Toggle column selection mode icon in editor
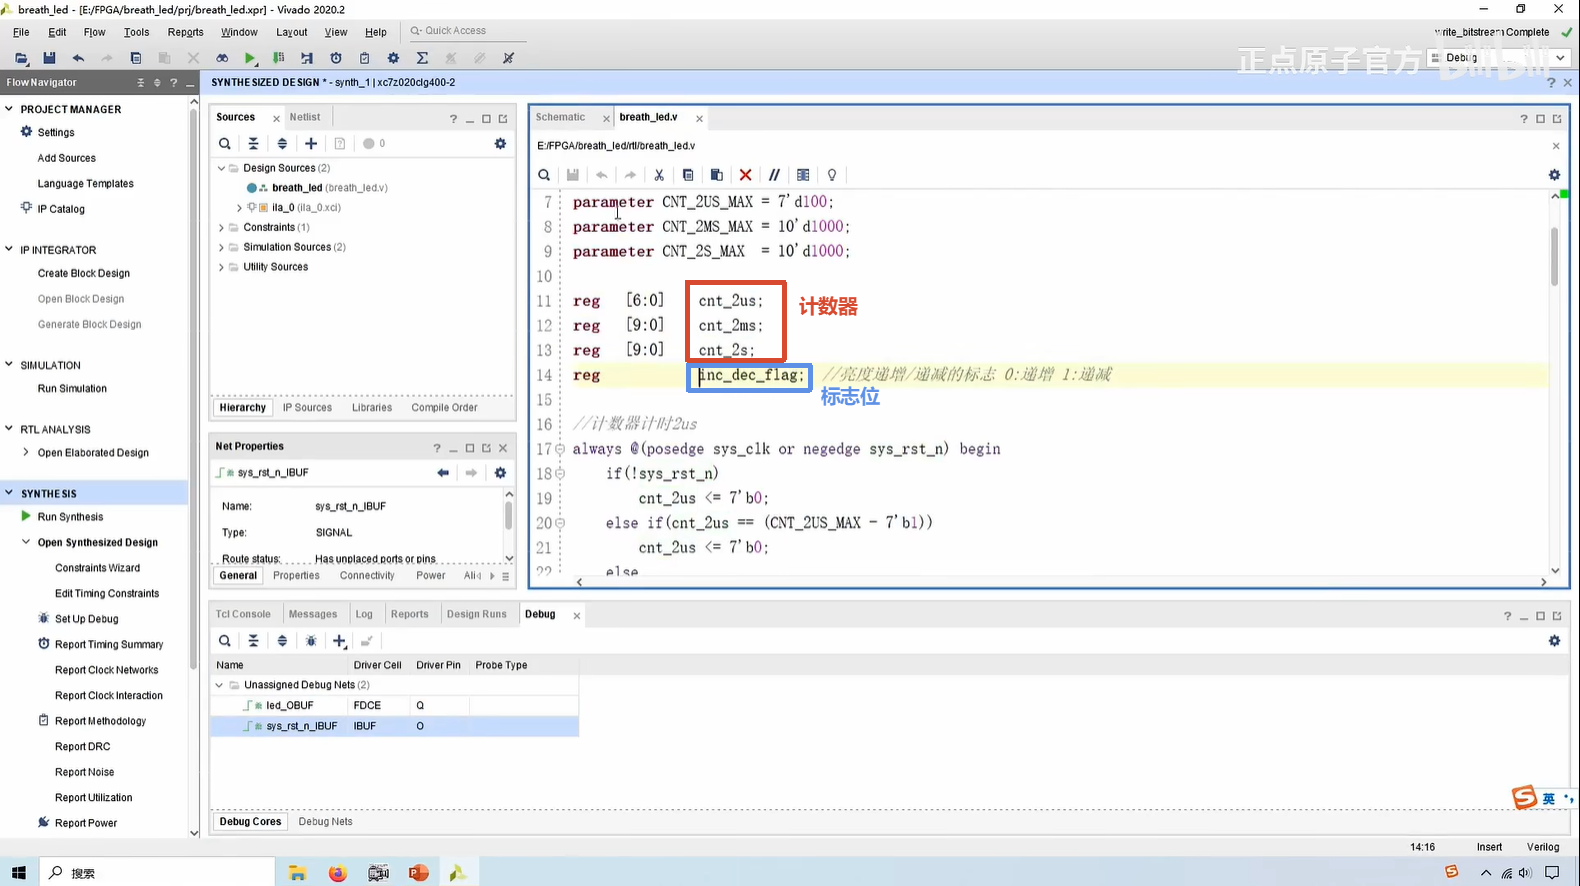Viewport: 1580px width, 886px height. tap(803, 175)
